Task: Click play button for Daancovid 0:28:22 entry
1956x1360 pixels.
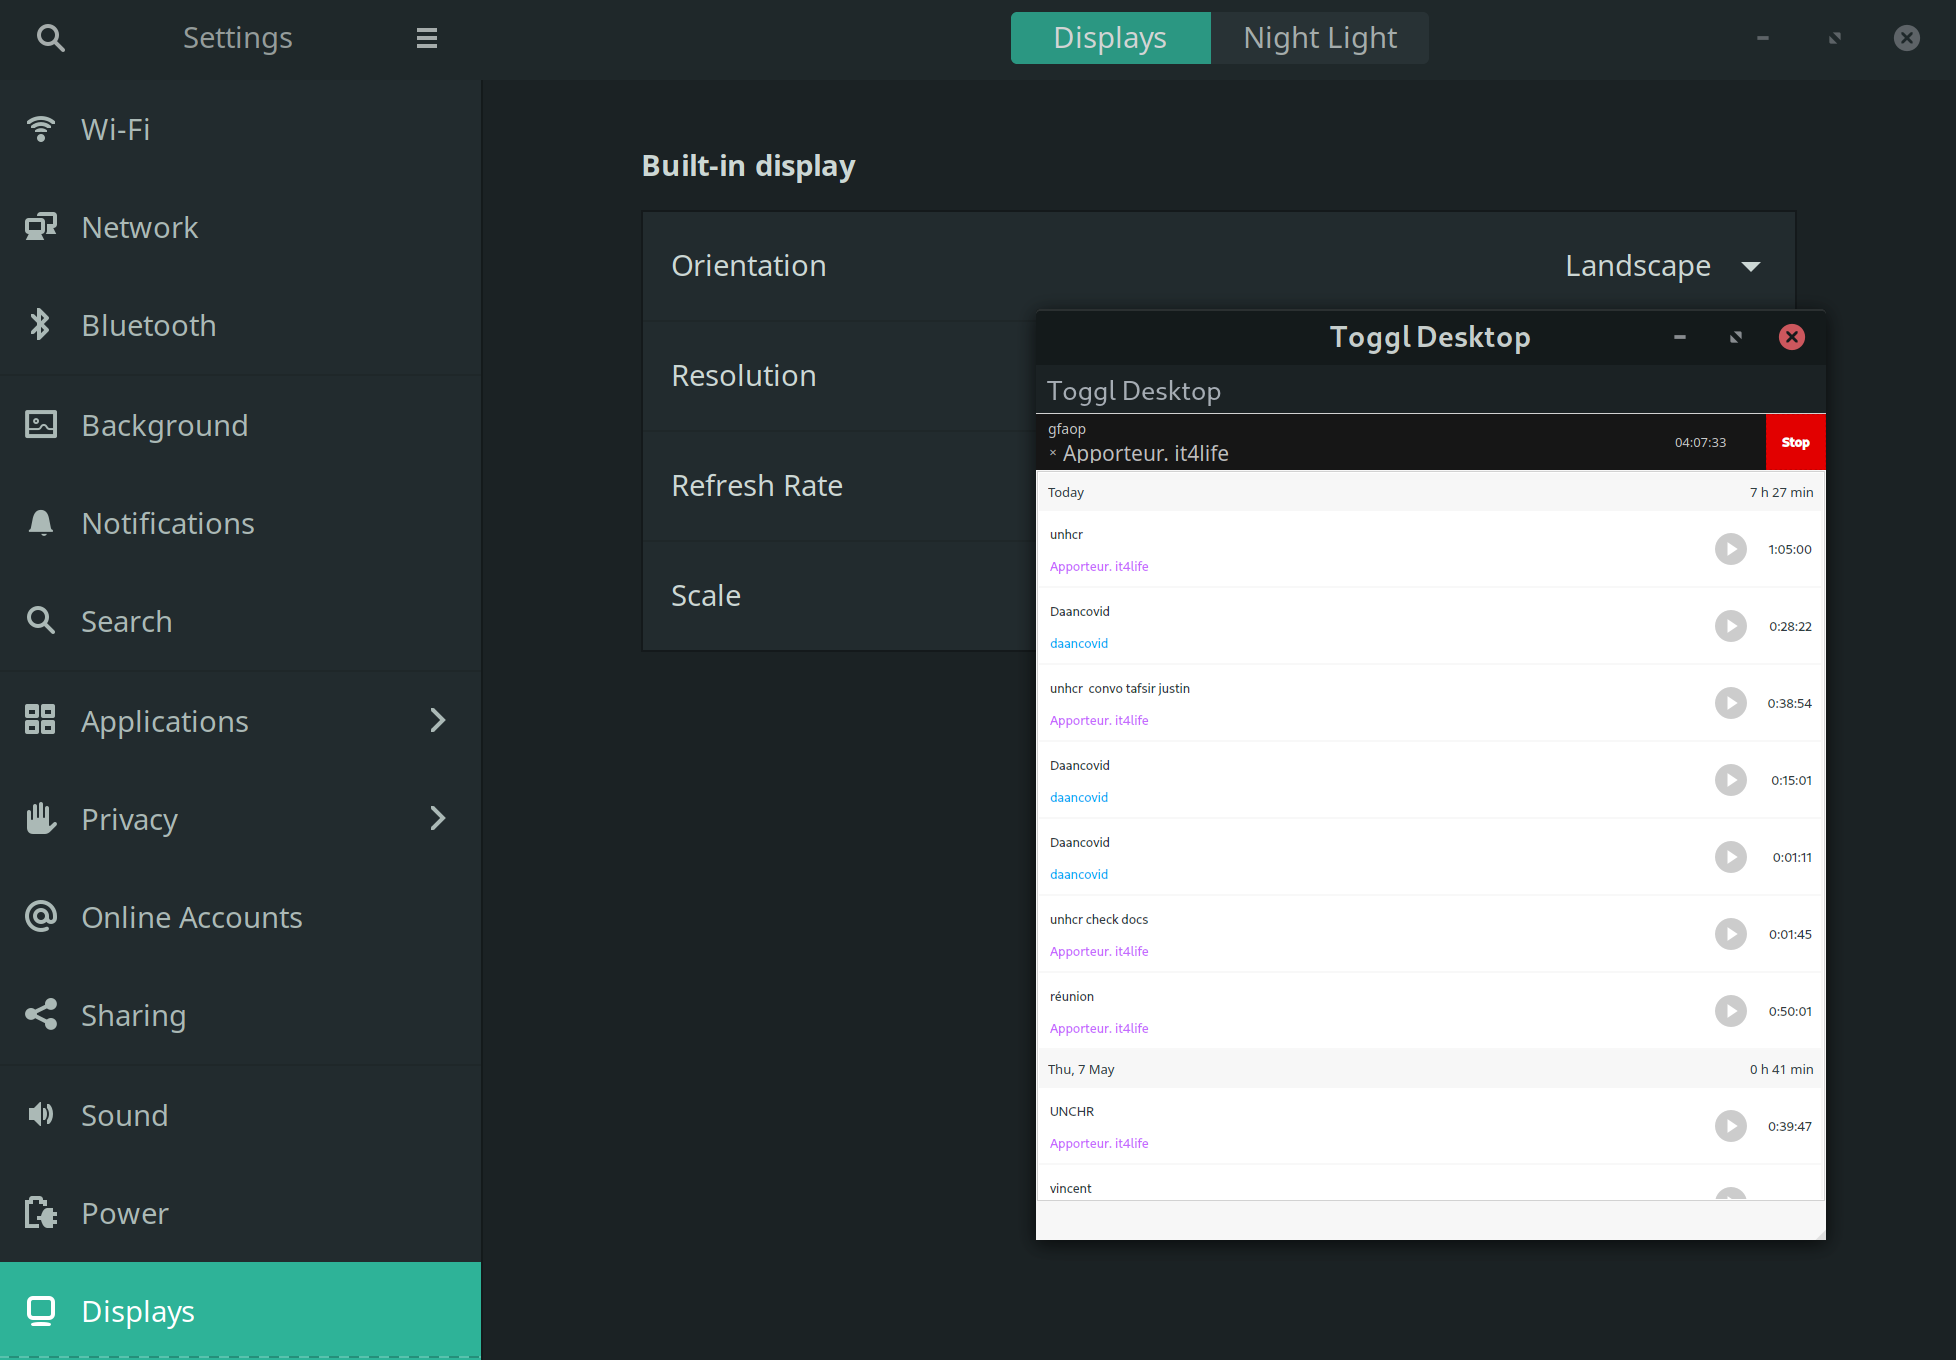Action: [x=1731, y=626]
